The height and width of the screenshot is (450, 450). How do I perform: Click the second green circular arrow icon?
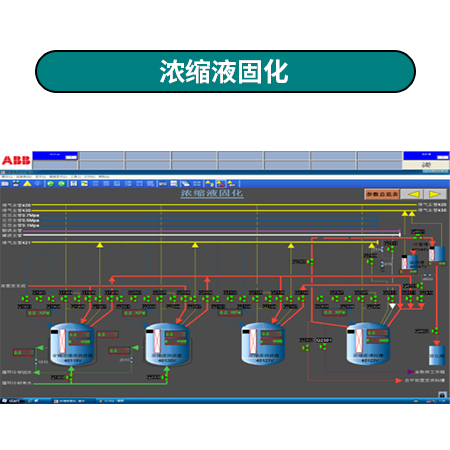[x=62, y=184]
